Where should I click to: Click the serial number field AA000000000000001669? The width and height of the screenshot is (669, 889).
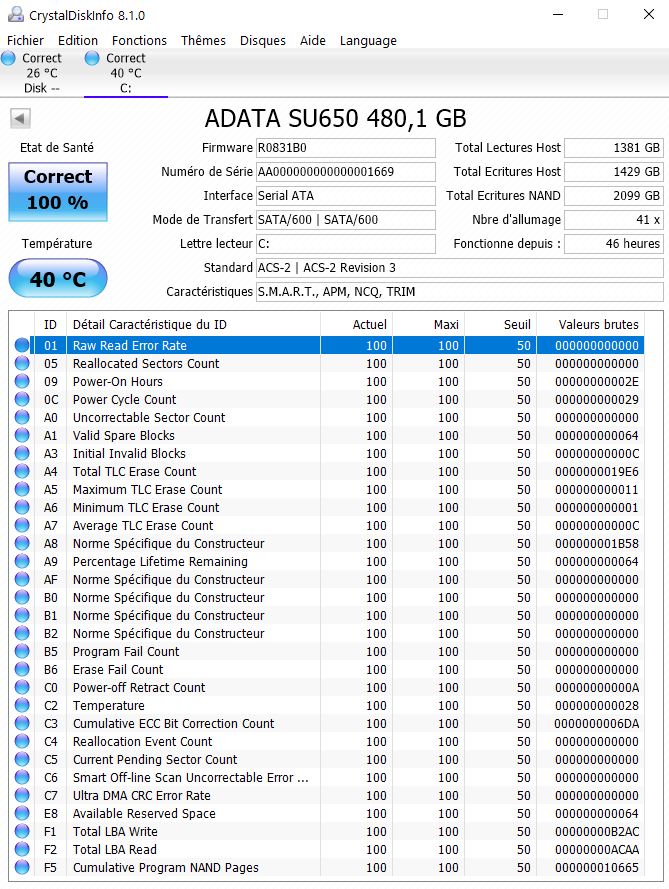coord(346,172)
